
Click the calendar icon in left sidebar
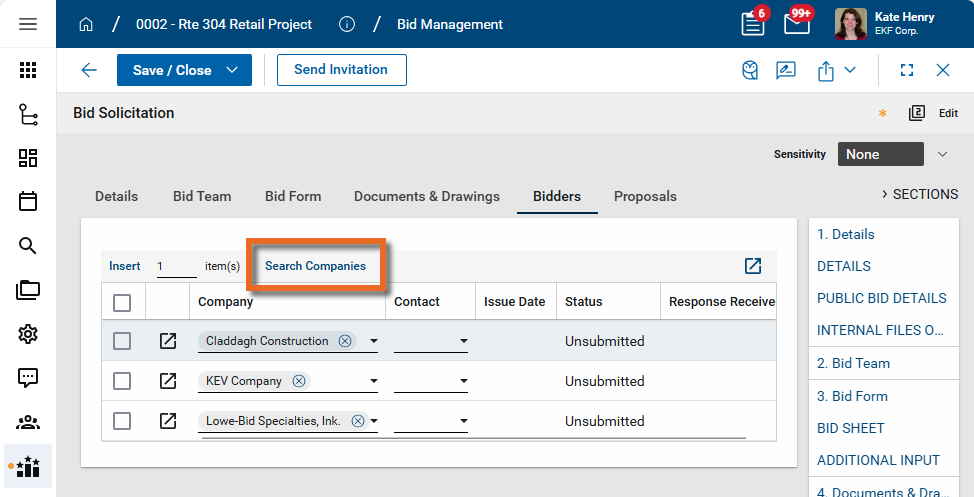click(28, 201)
